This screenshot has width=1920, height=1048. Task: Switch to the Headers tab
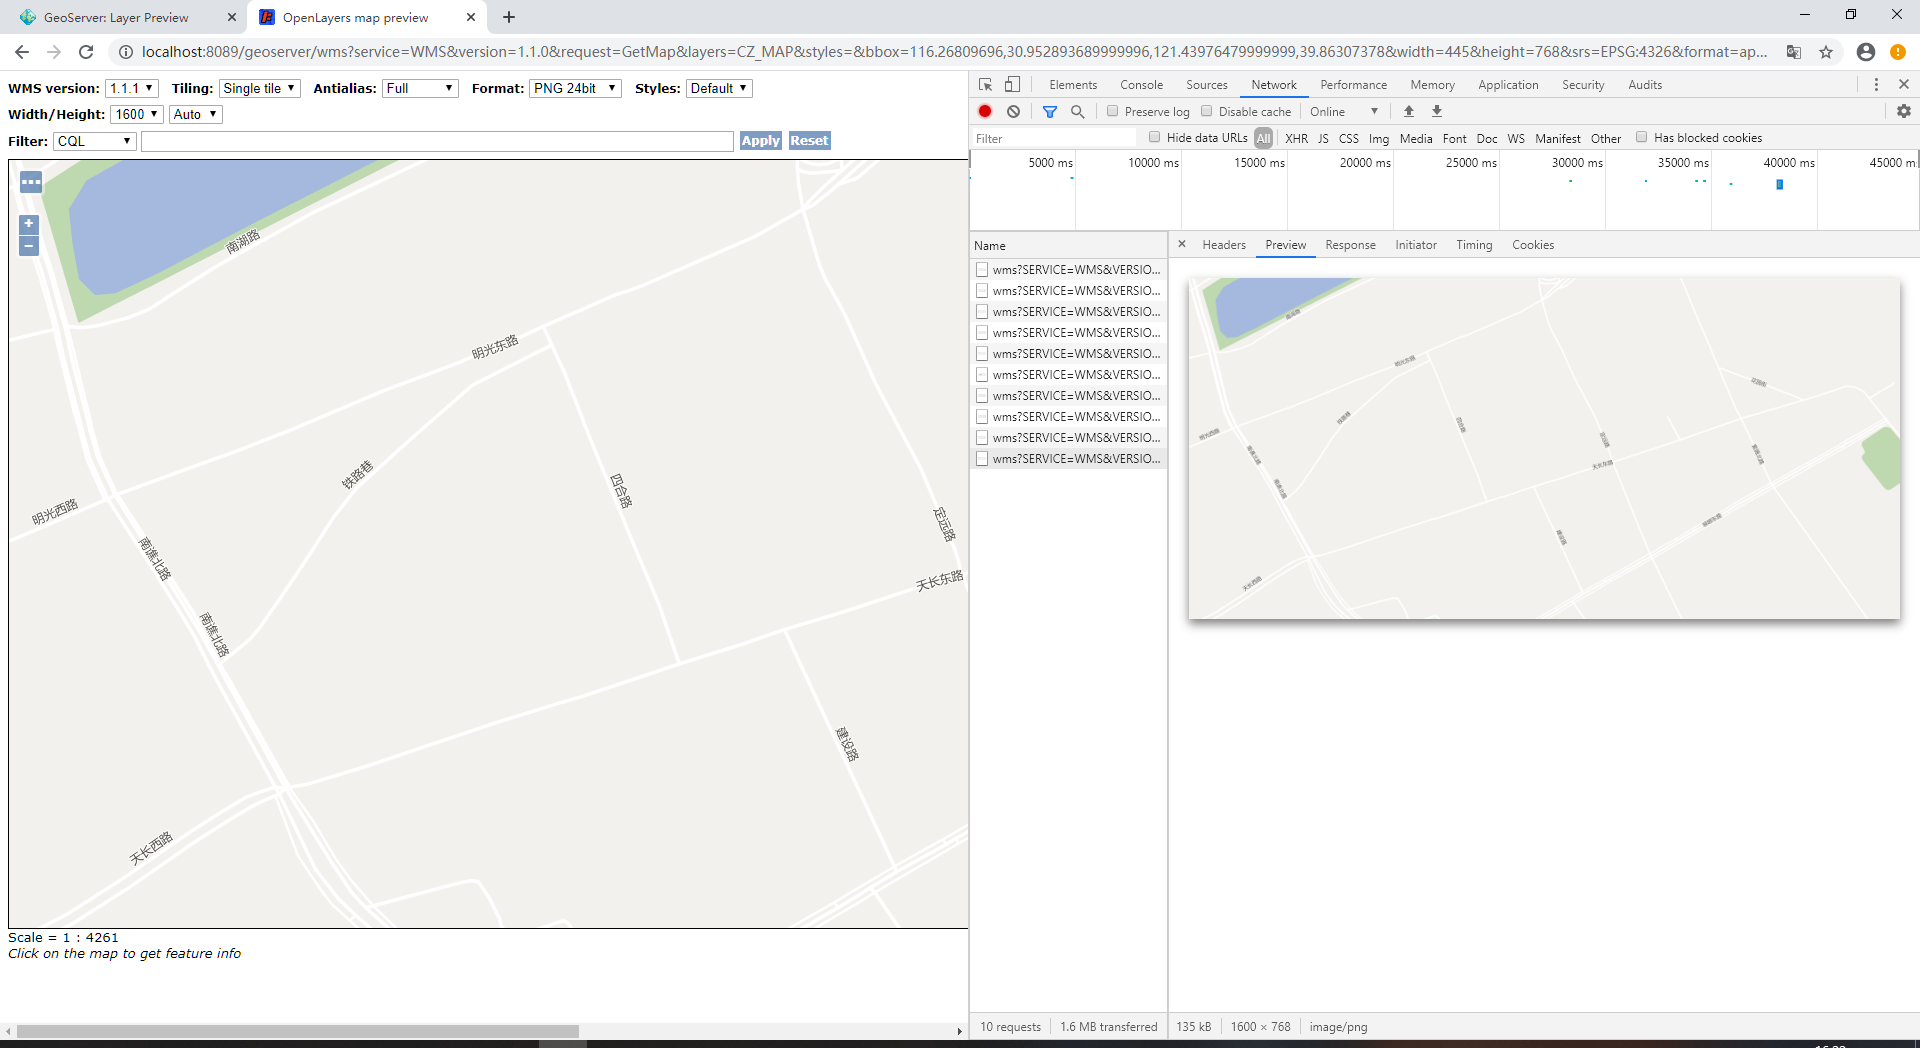click(x=1224, y=245)
